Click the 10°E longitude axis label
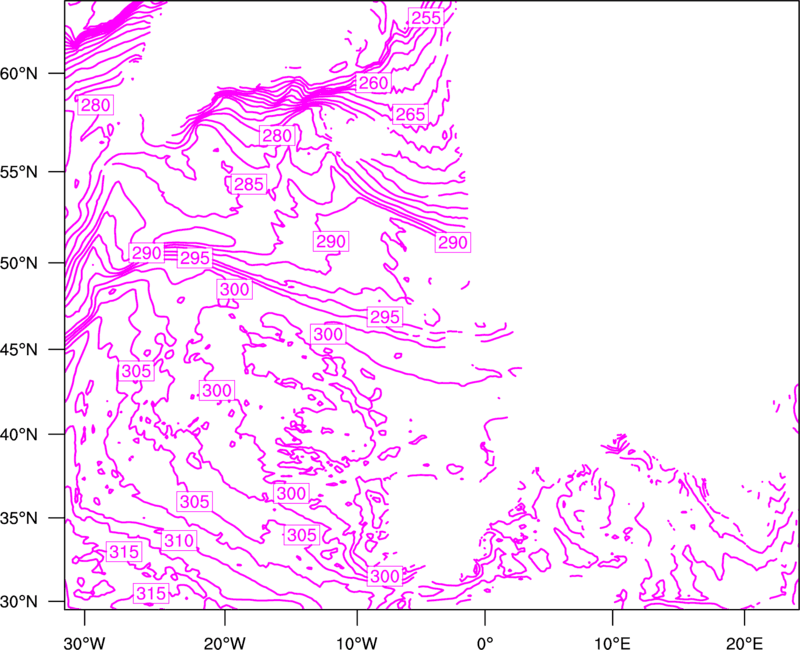The image size is (800, 650). [x=612, y=643]
